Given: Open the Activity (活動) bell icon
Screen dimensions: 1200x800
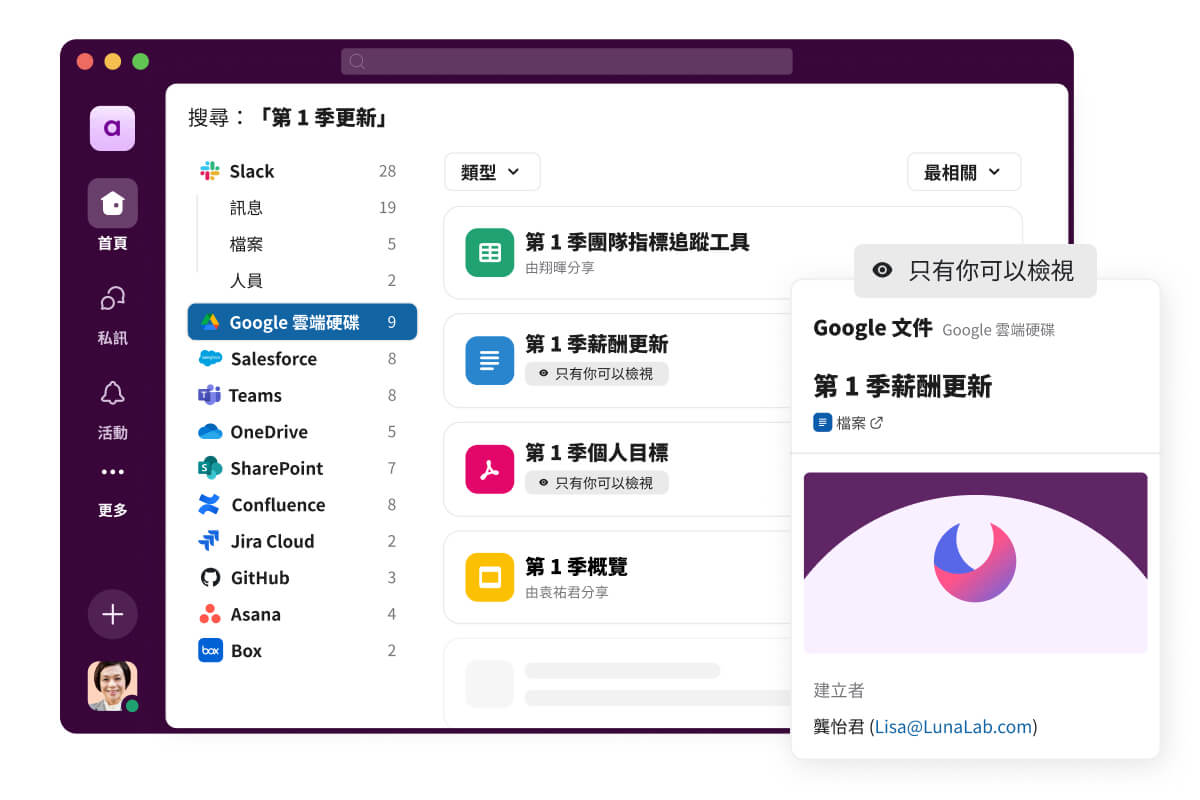Looking at the screenshot, I should (112, 393).
